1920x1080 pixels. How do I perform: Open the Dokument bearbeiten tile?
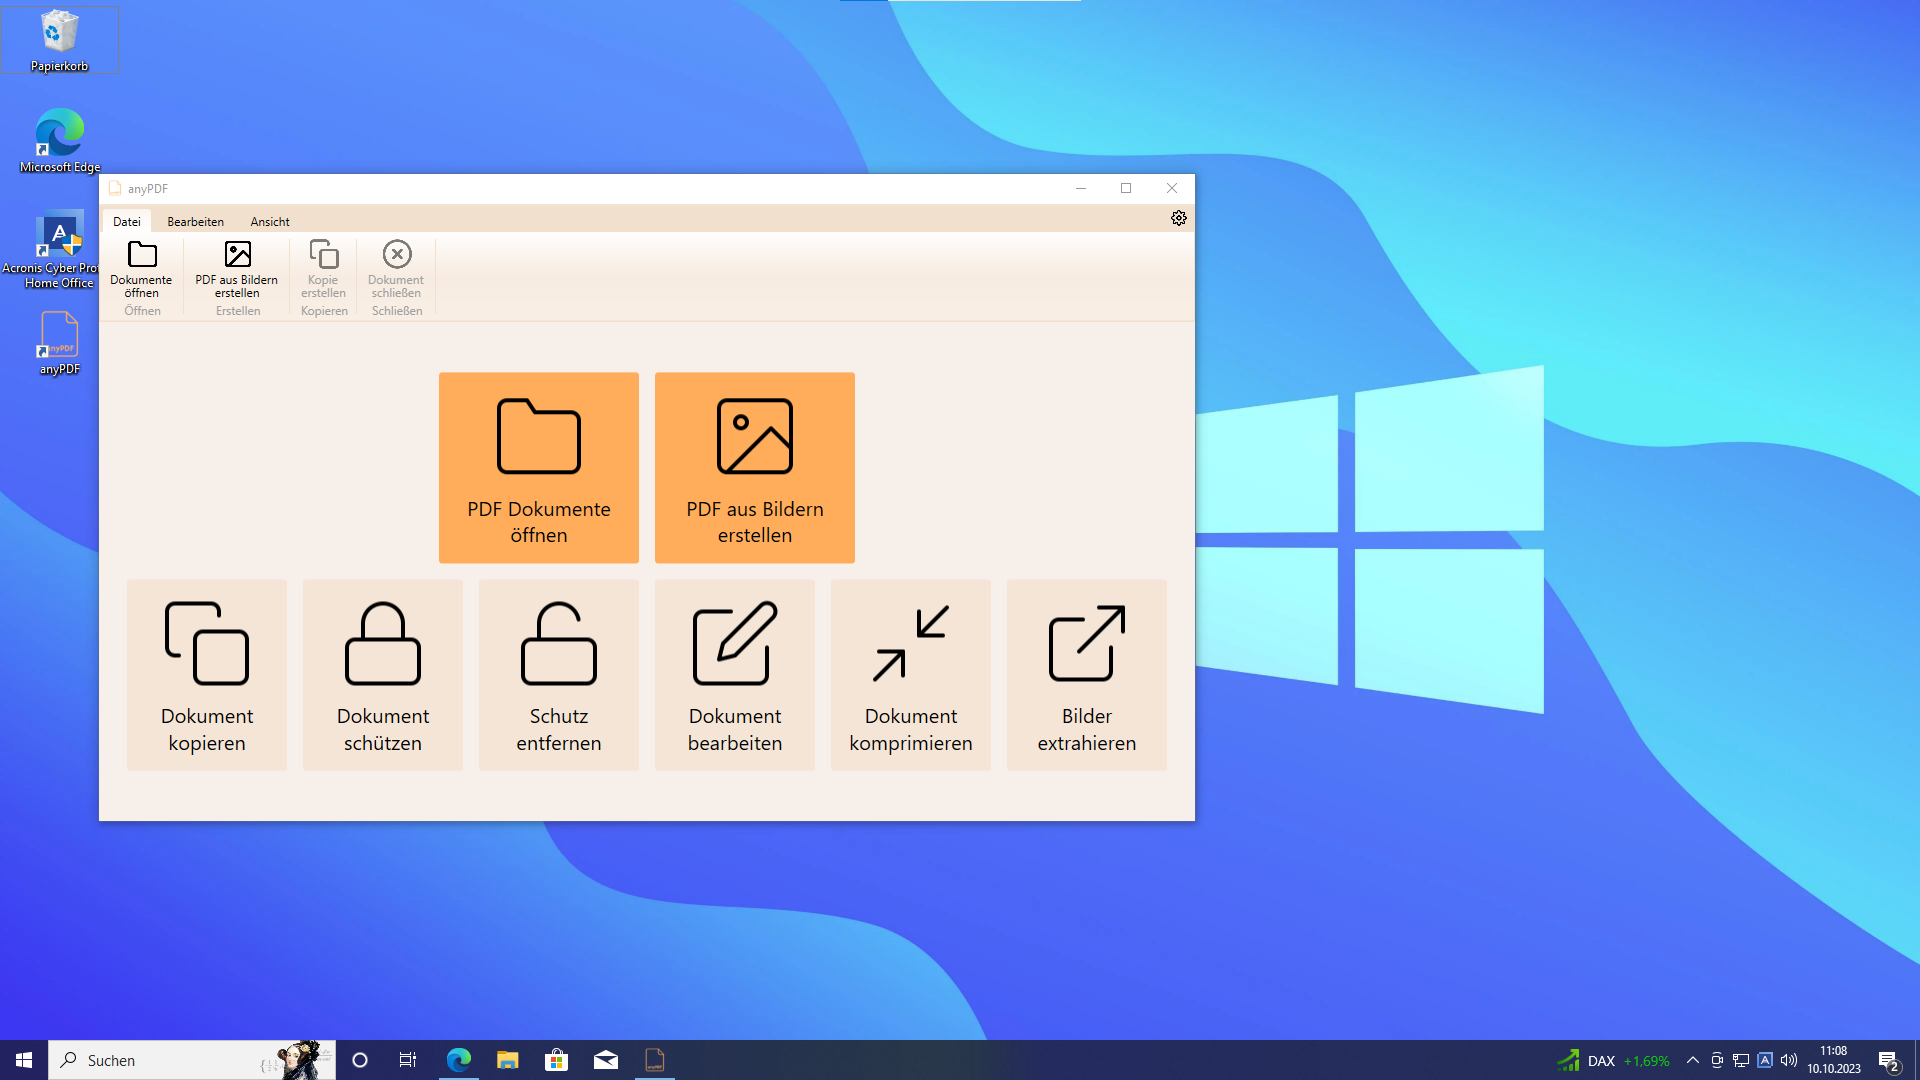735,674
